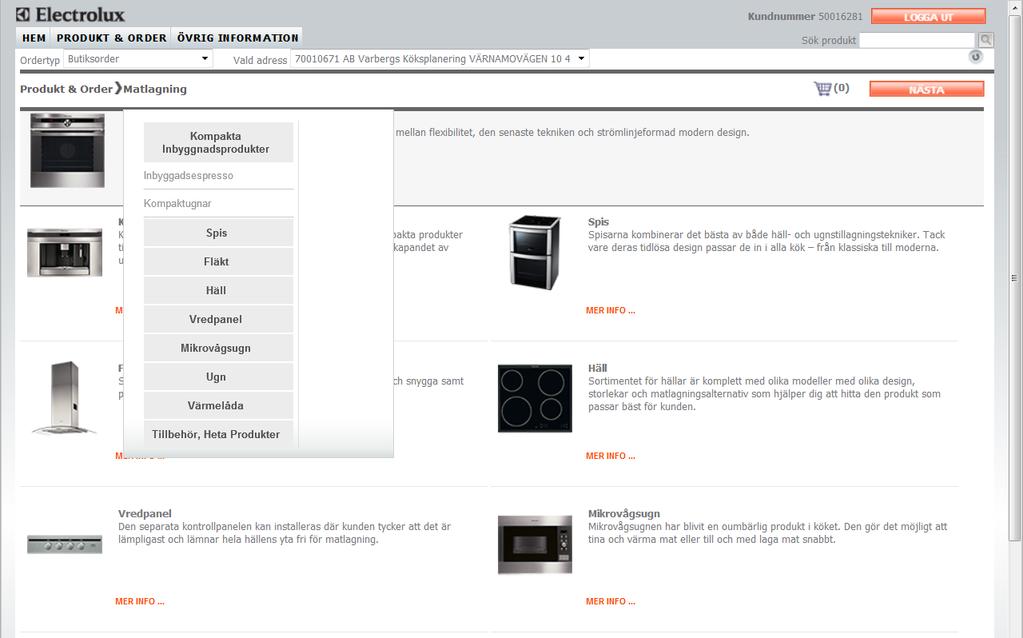
Task: Open MER INFO link under Häll
Action: pos(610,456)
